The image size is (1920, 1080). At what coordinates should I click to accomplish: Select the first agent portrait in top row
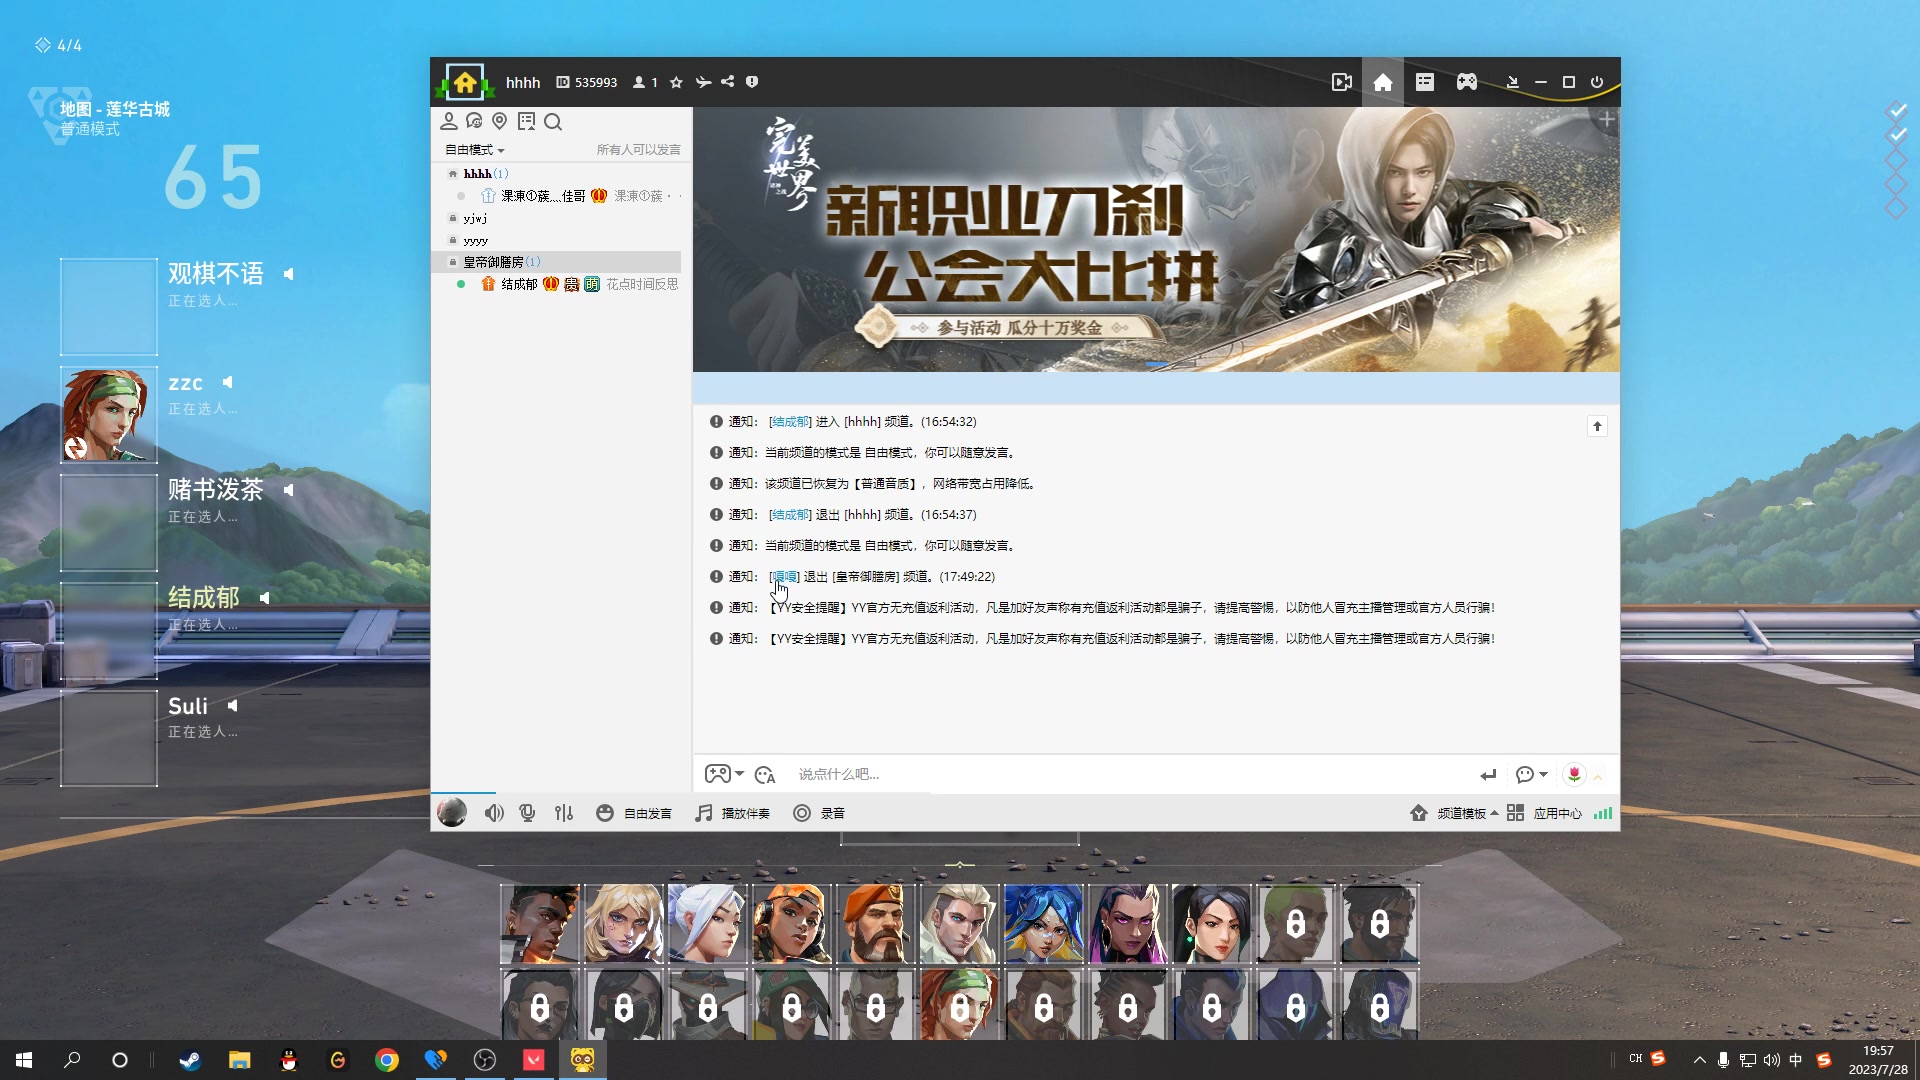pyautogui.click(x=540, y=923)
